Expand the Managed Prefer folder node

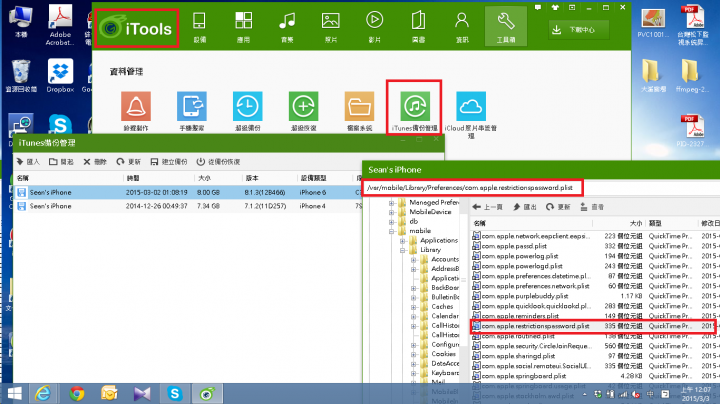(x=392, y=202)
